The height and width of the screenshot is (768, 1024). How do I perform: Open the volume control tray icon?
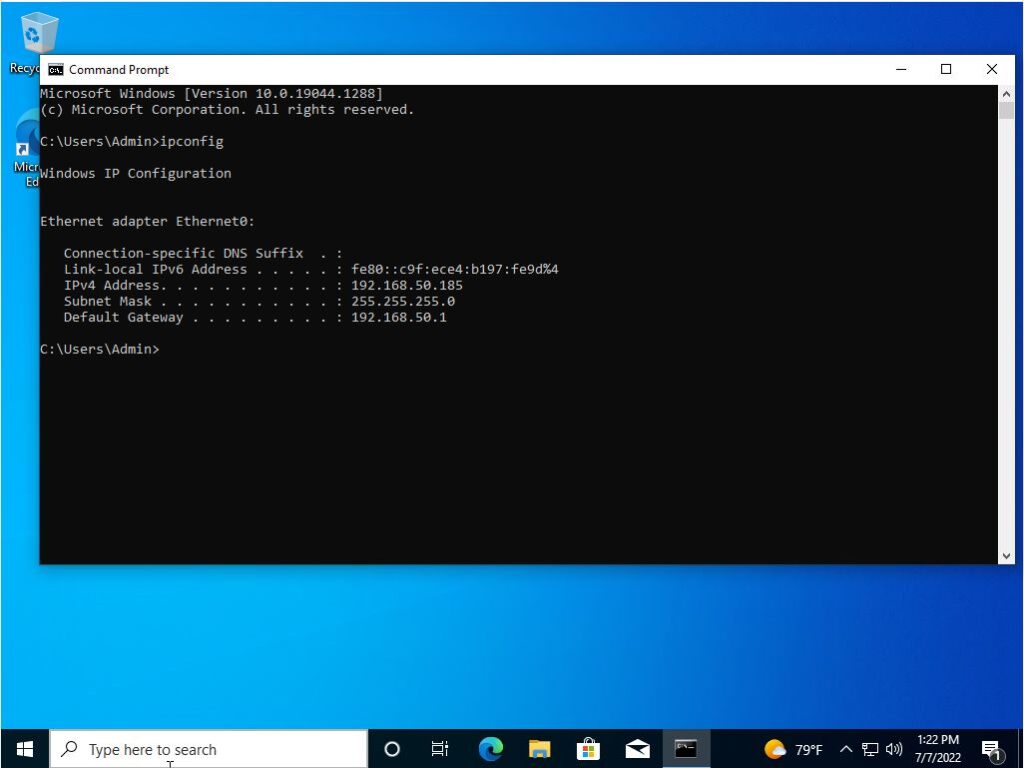pyautogui.click(x=894, y=749)
